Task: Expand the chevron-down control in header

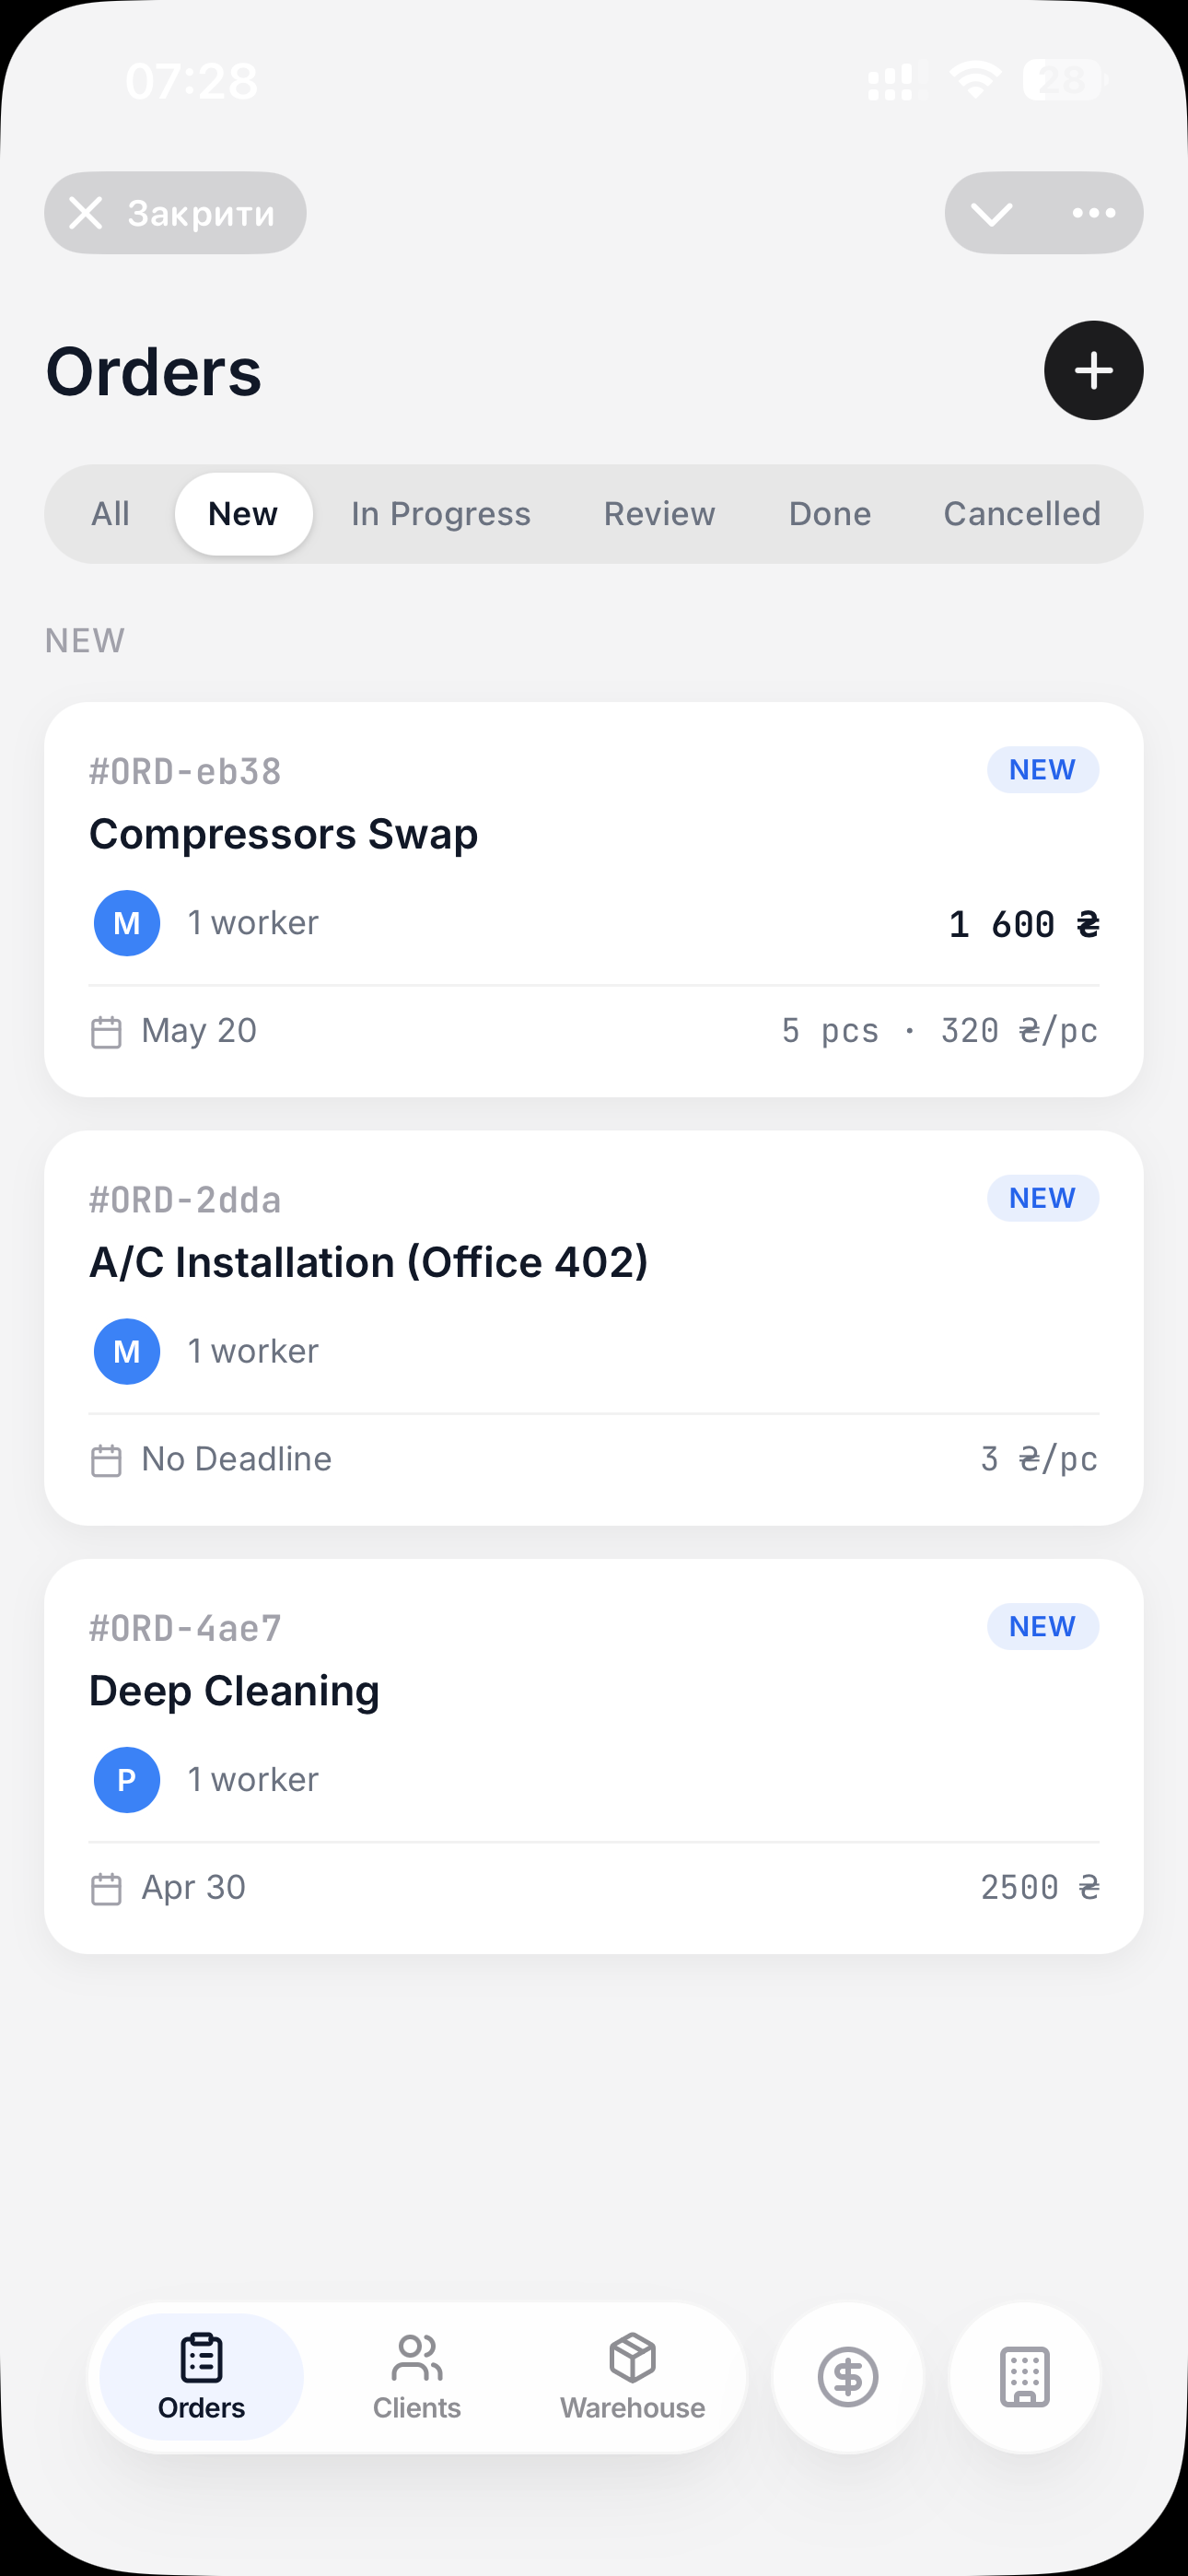Action: [991, 213]
